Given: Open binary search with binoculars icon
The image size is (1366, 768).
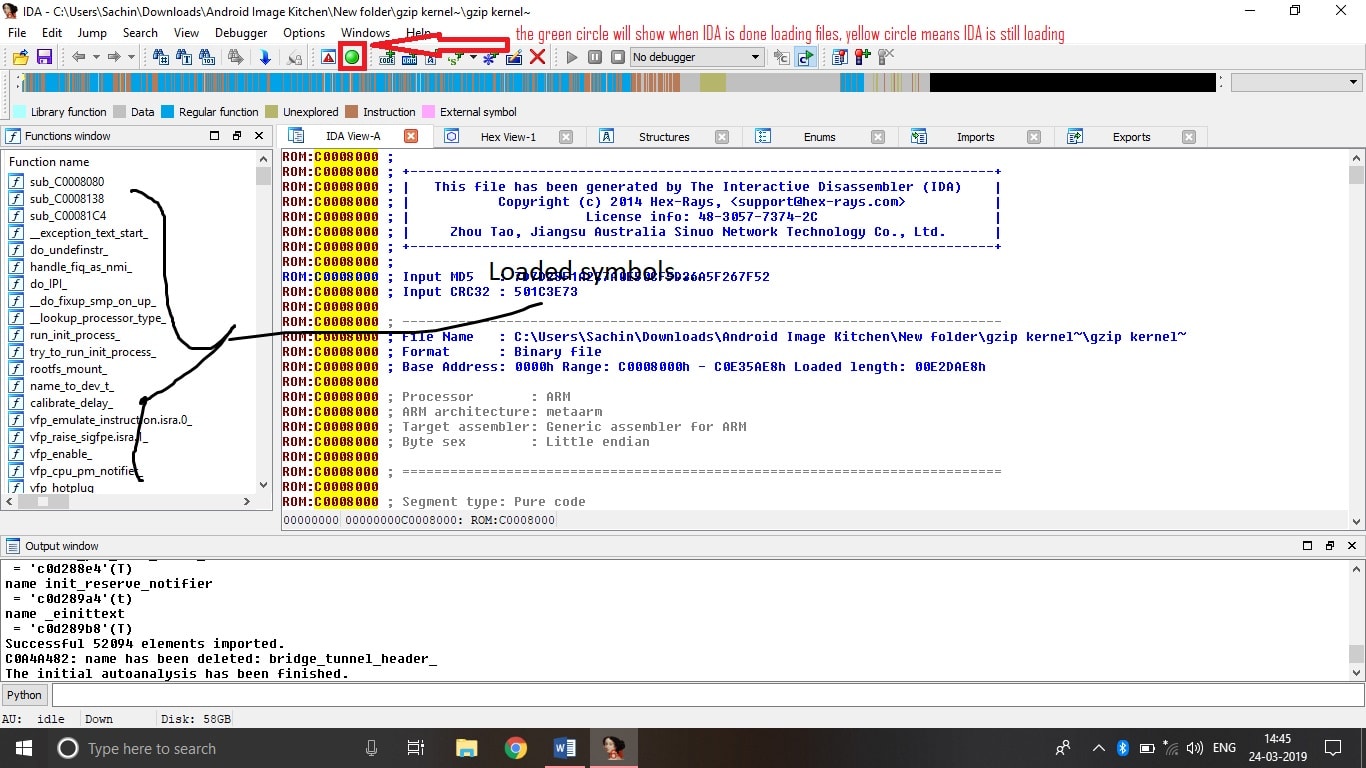Looking at the screenshot, I should (x=161, y=57).
